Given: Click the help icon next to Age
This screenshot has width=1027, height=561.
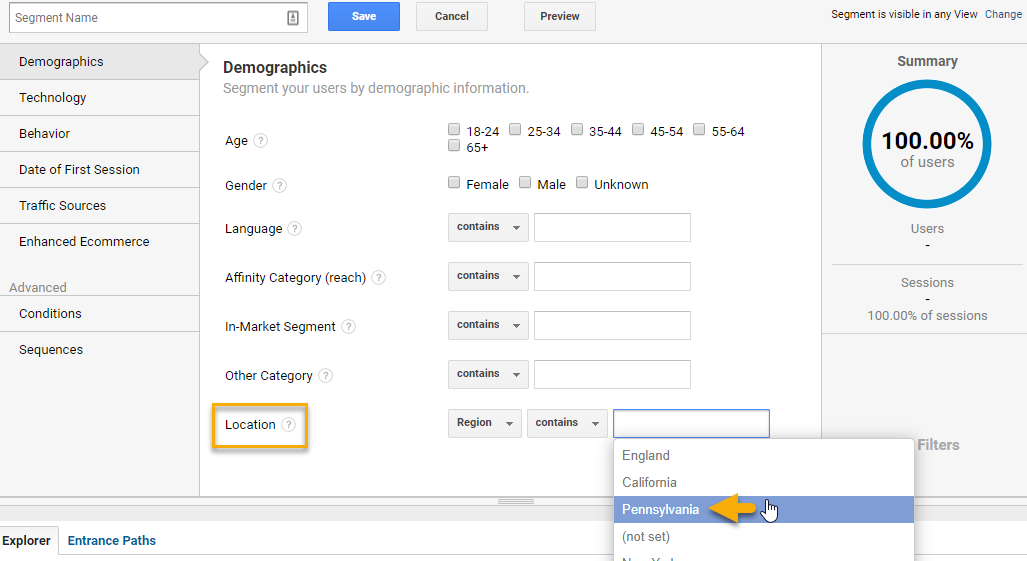Looking at the screenshot, I should [260, 141].
